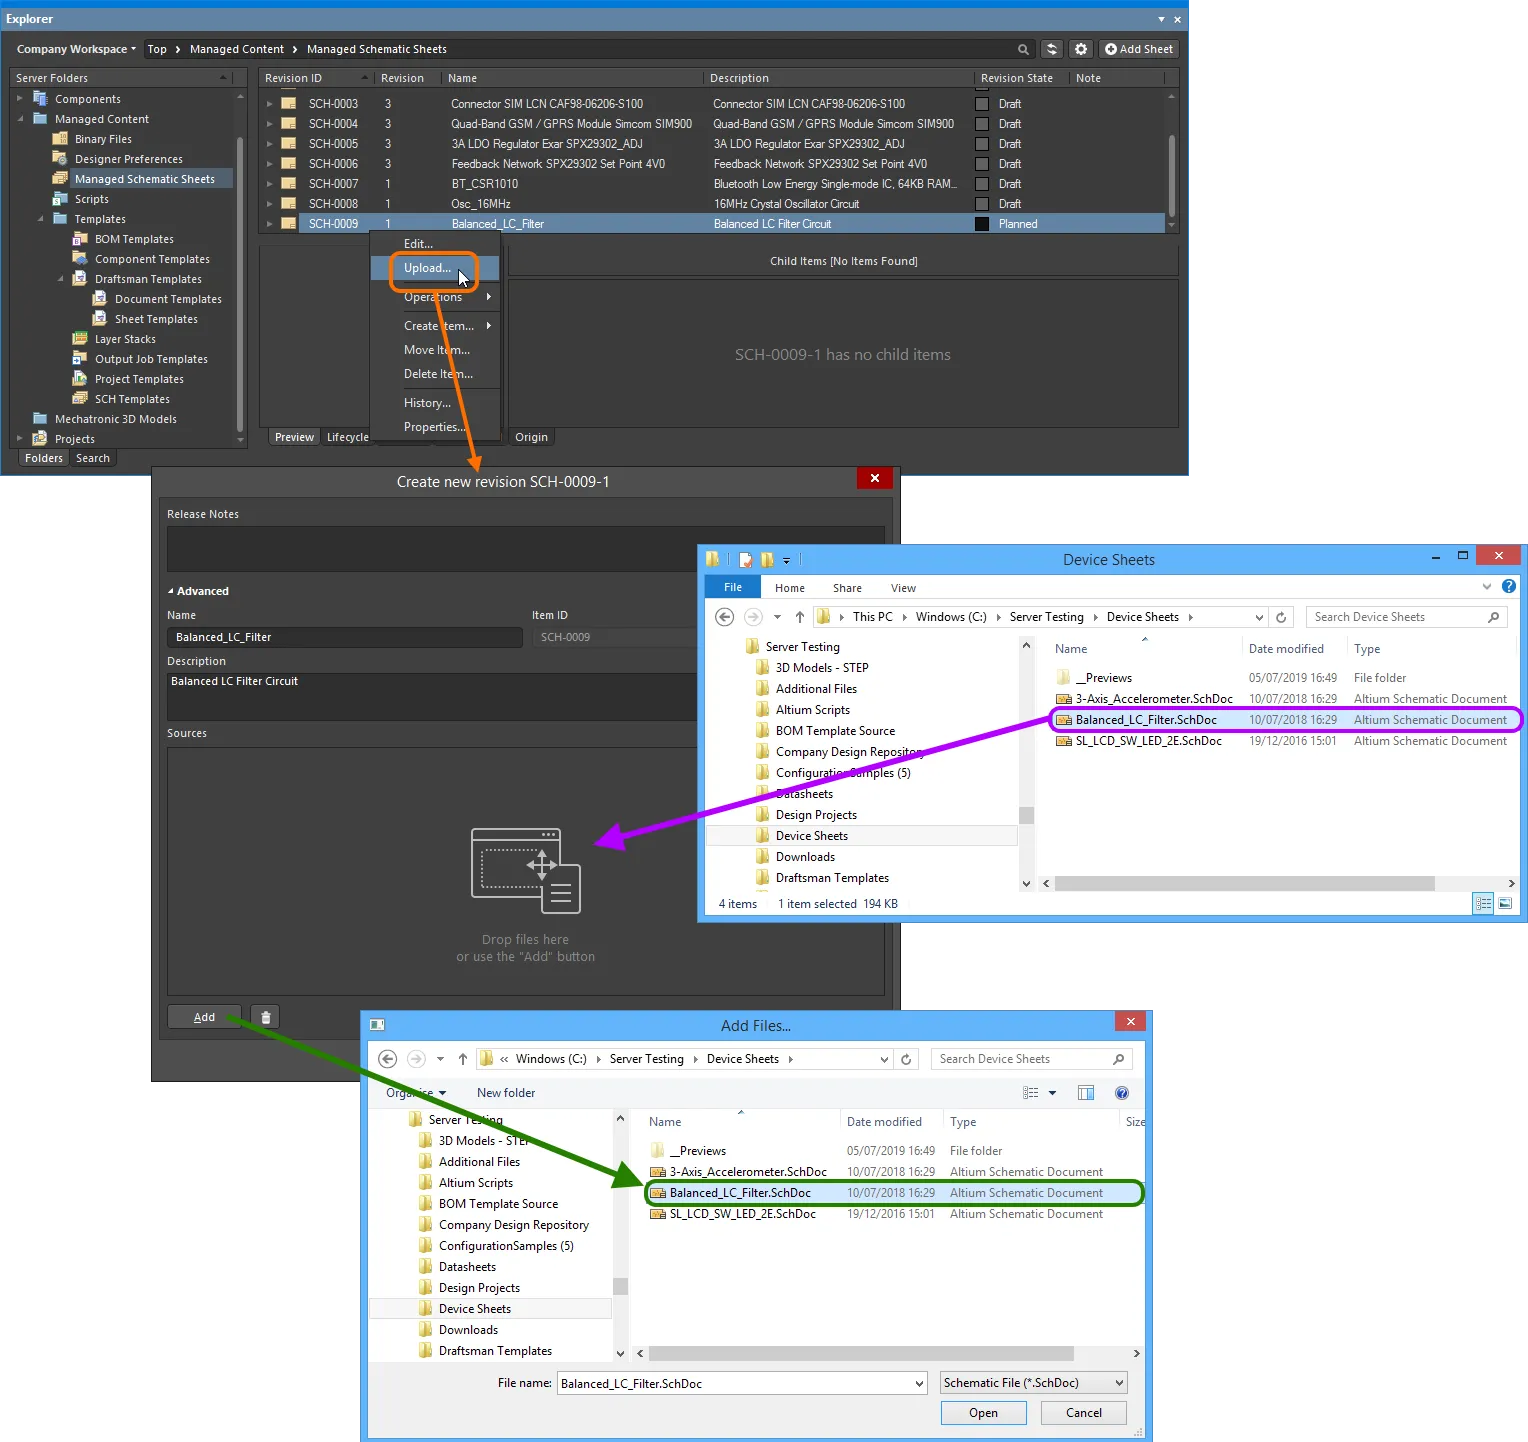
Task: Sort by Revision State column header
Action: pos(1017,78)
